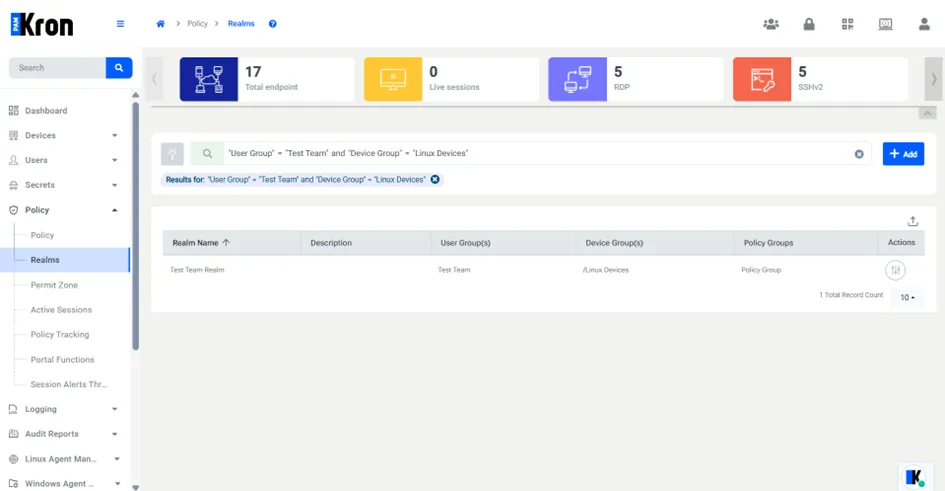Open the user profile icon
Viewport: 945px width, 491px height.
point(924,24)
